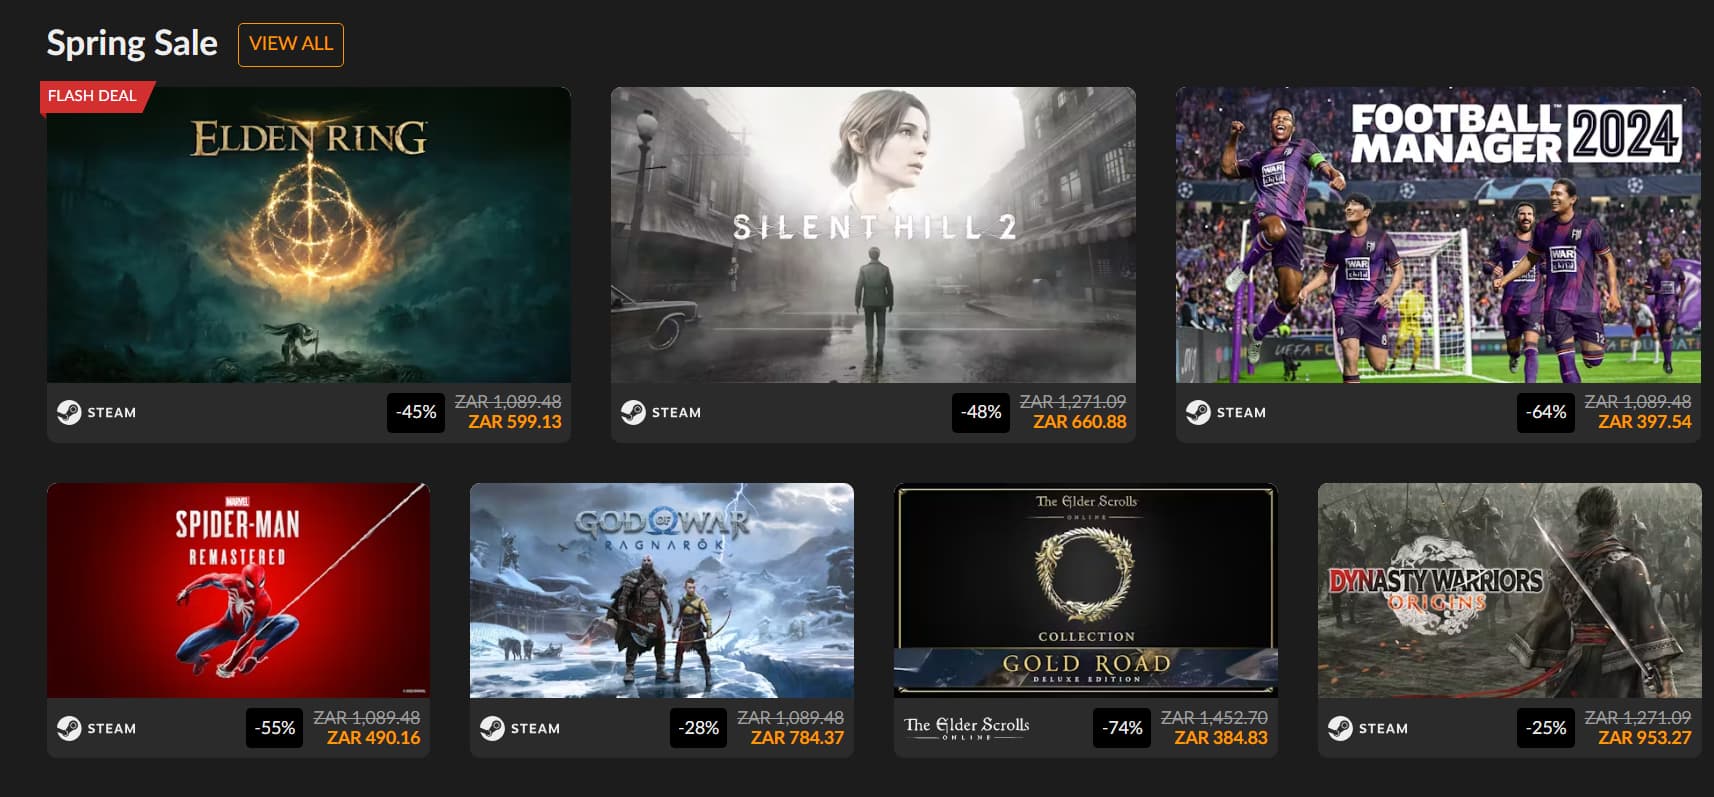This screenshot has width=1714, height=797.
Task: Click Steam icon under Silent Hill 2
Action: click(x=633, y=412)
